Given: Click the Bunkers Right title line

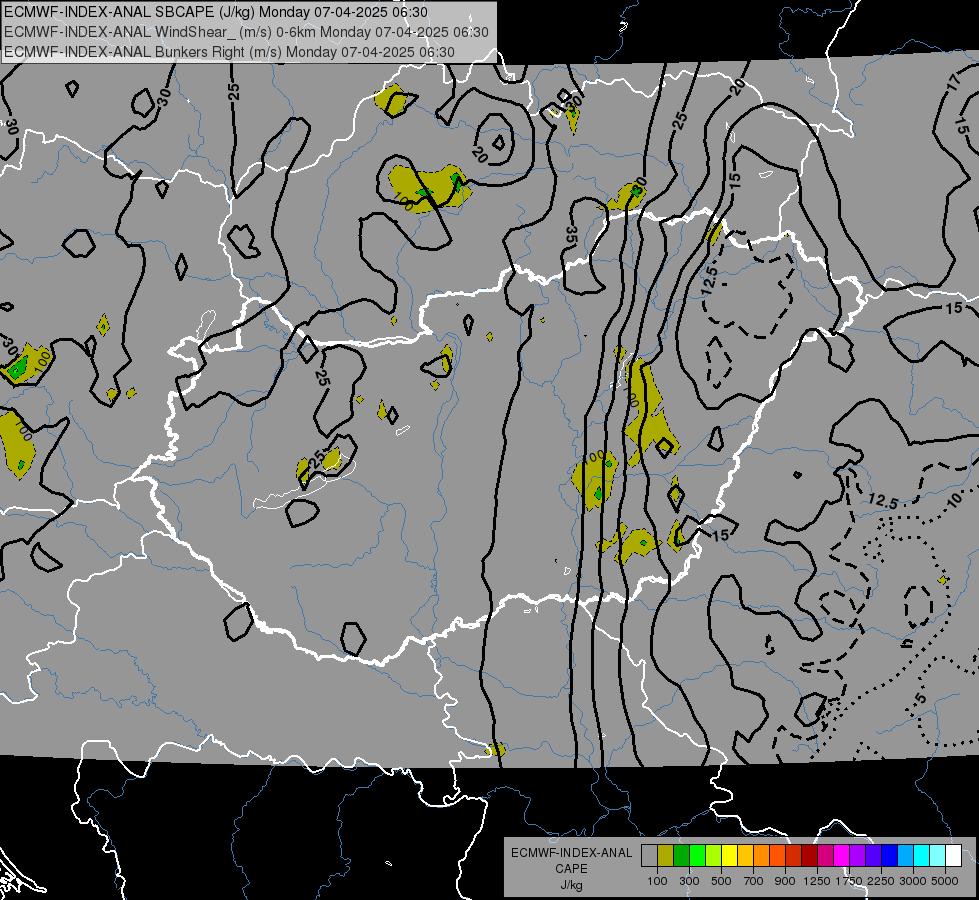Looking at the screenshot, I should pyautogui.click(x=229, y=52).
